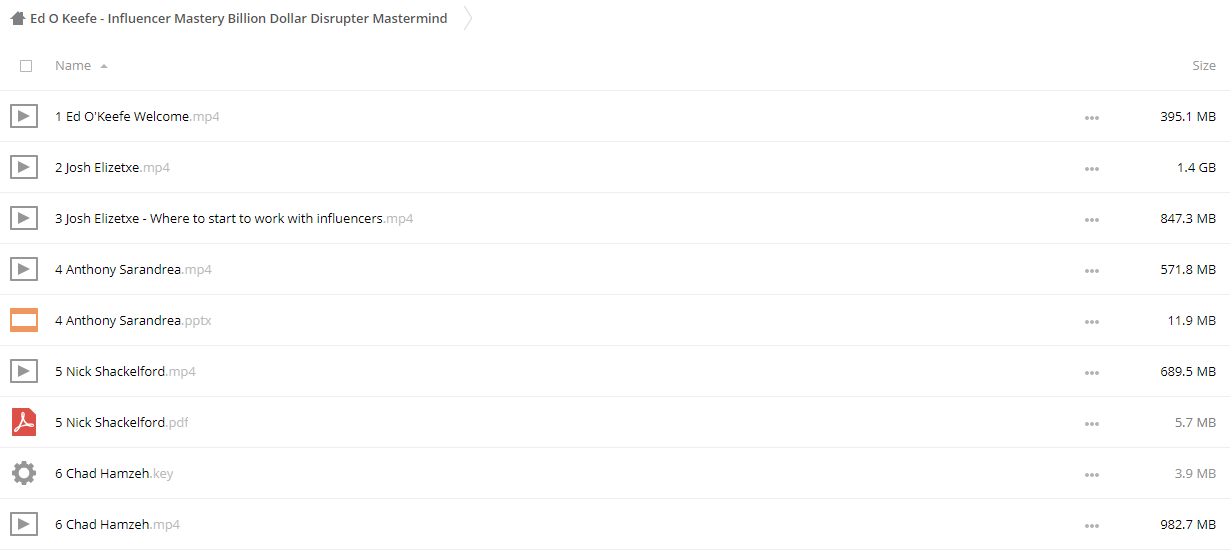This screenshot has height=554, width=1230.
Task: Open more options for 2 Josh Elizetxe.mp4
Action: tap(1091, 168)
